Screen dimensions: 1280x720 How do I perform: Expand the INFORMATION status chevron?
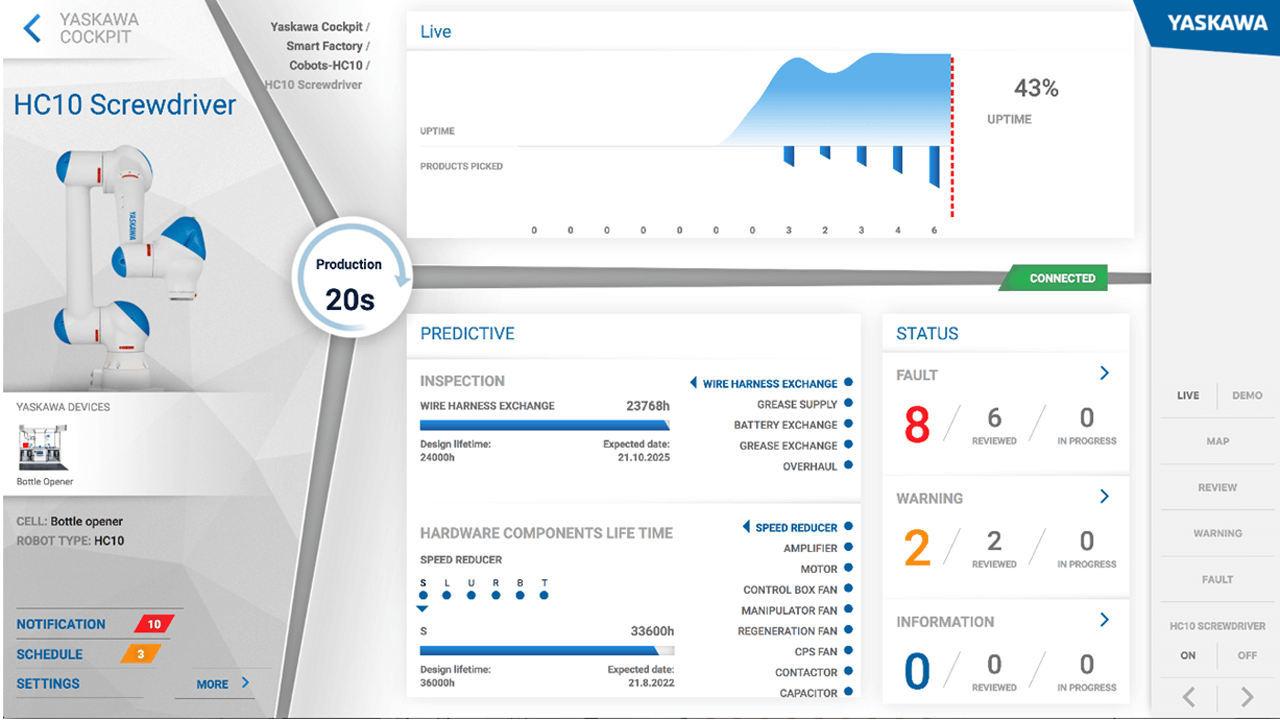click(1104, 620)
